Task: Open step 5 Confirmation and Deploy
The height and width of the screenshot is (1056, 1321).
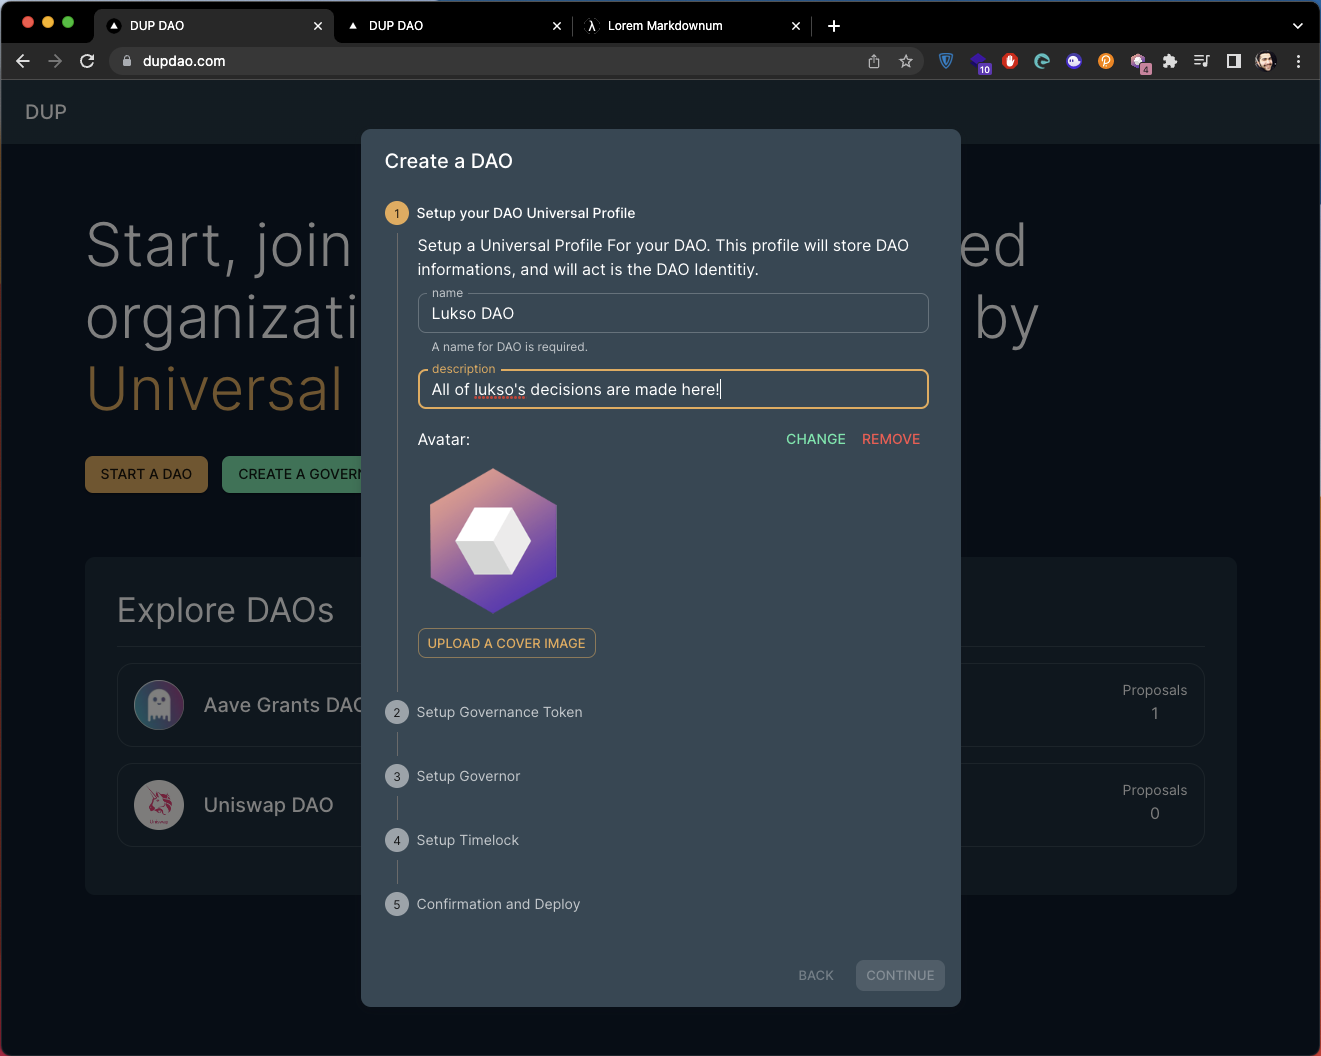Action: point(483,904)
